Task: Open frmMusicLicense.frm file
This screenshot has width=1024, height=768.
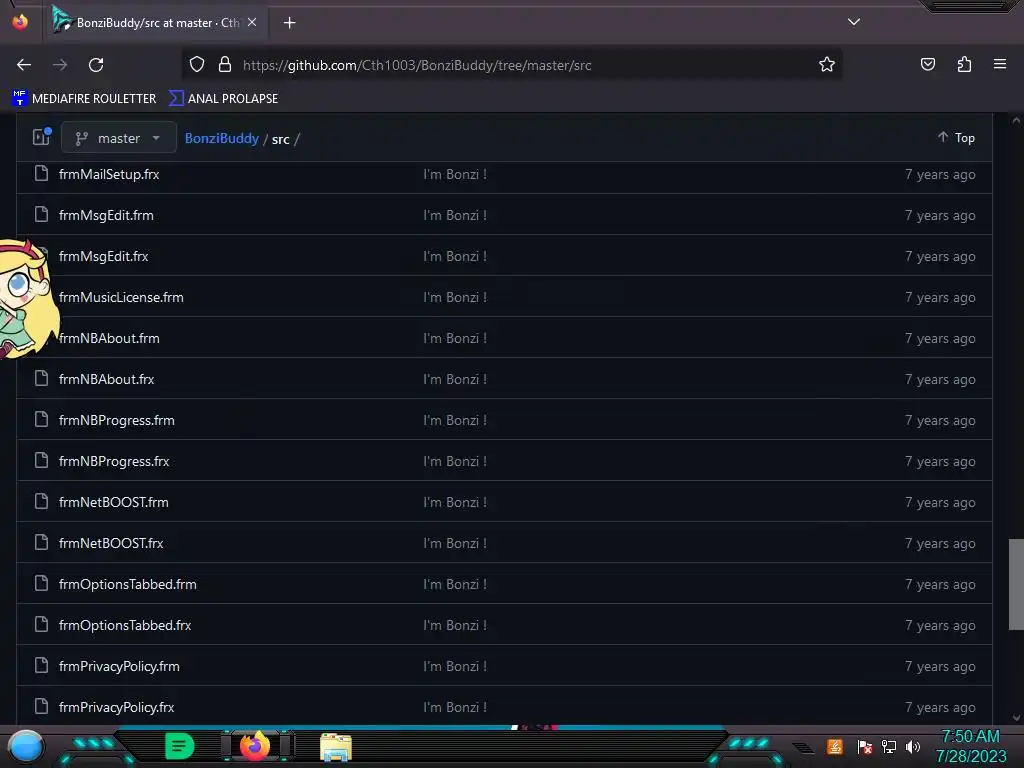Action: tap(121, 297)
